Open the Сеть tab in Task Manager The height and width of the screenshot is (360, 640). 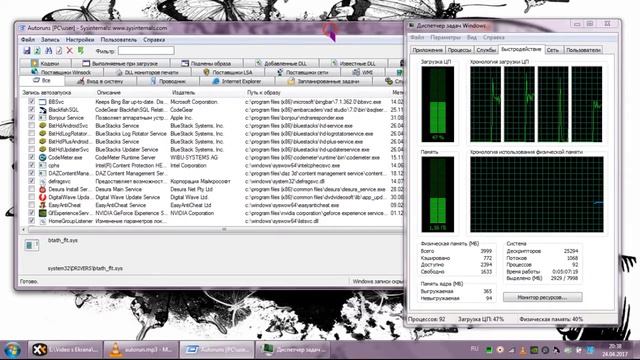pyautogui.click(x=553, y=50)
